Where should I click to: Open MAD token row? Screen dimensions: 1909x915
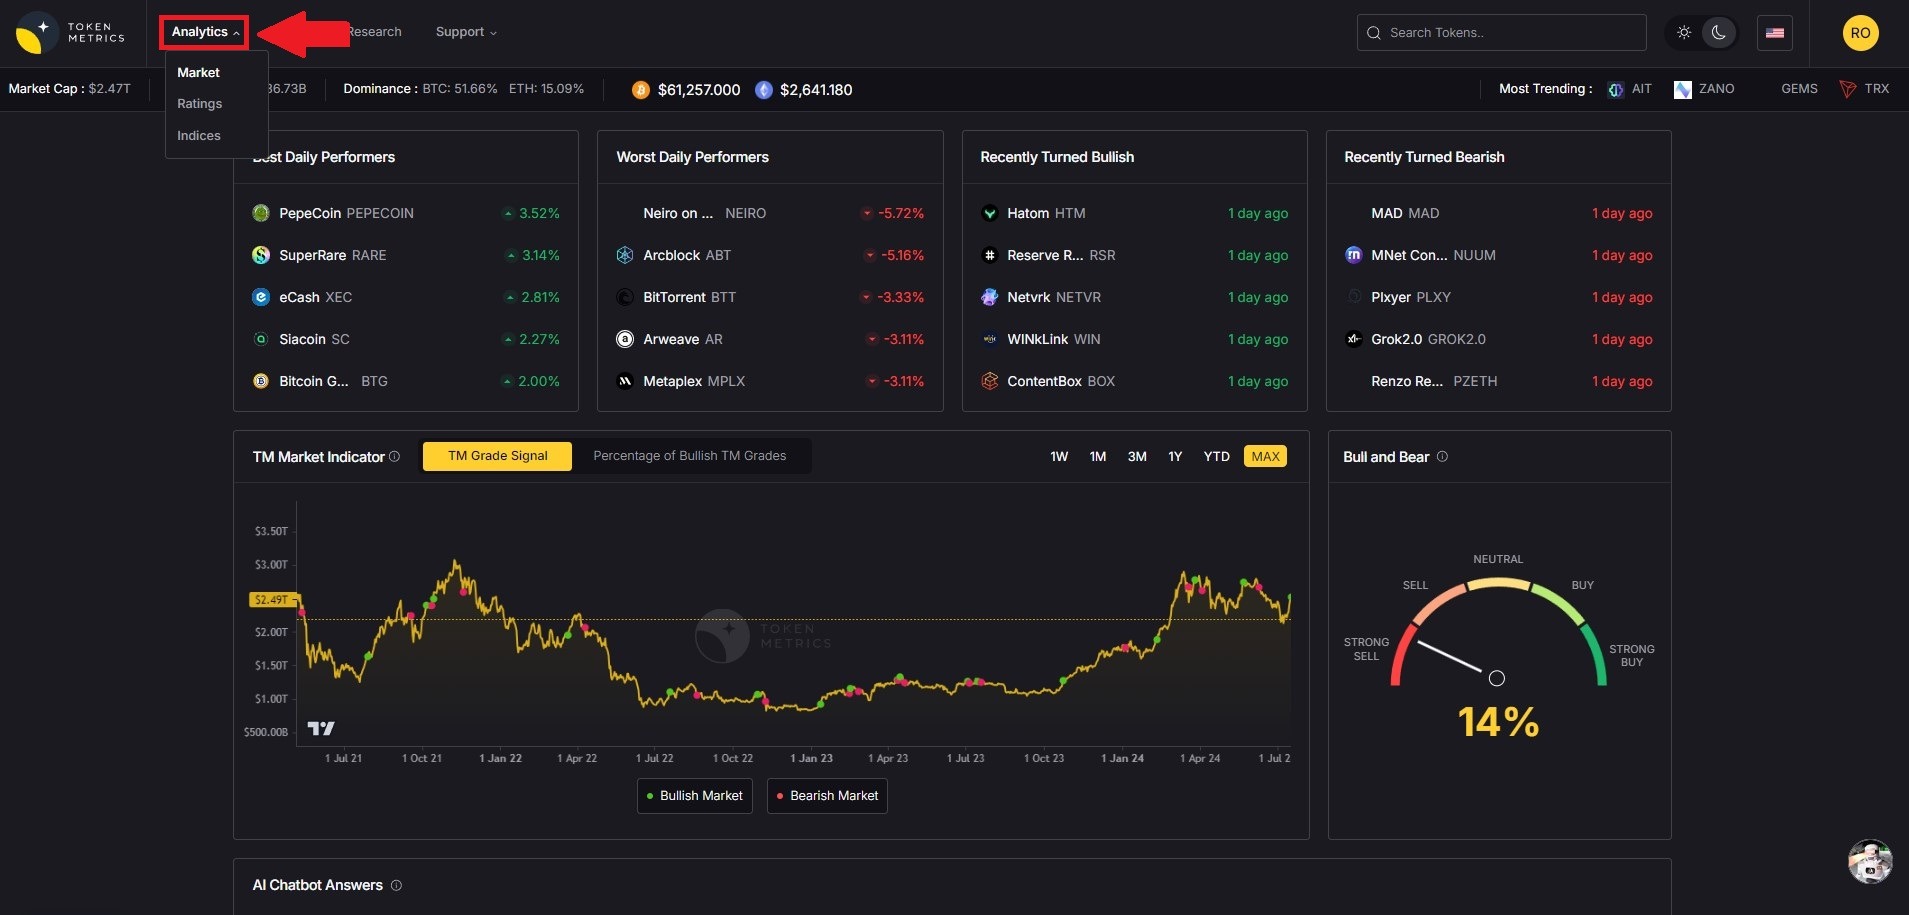pos(1498,213)
